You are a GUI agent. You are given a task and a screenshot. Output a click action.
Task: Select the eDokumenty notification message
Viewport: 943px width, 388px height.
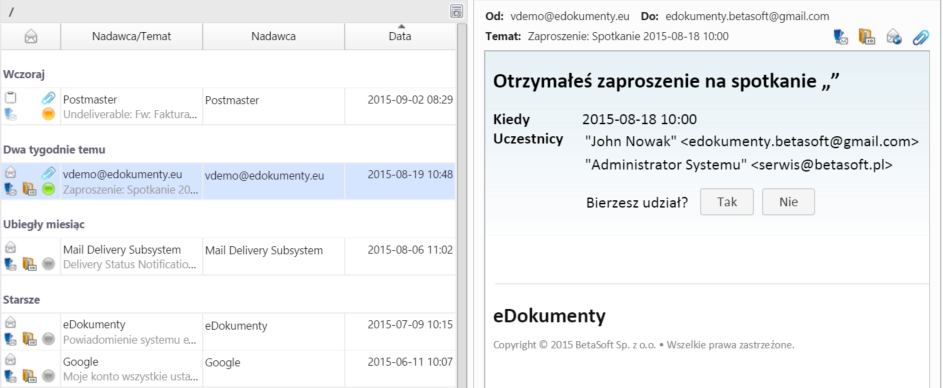tap(228, 331)
